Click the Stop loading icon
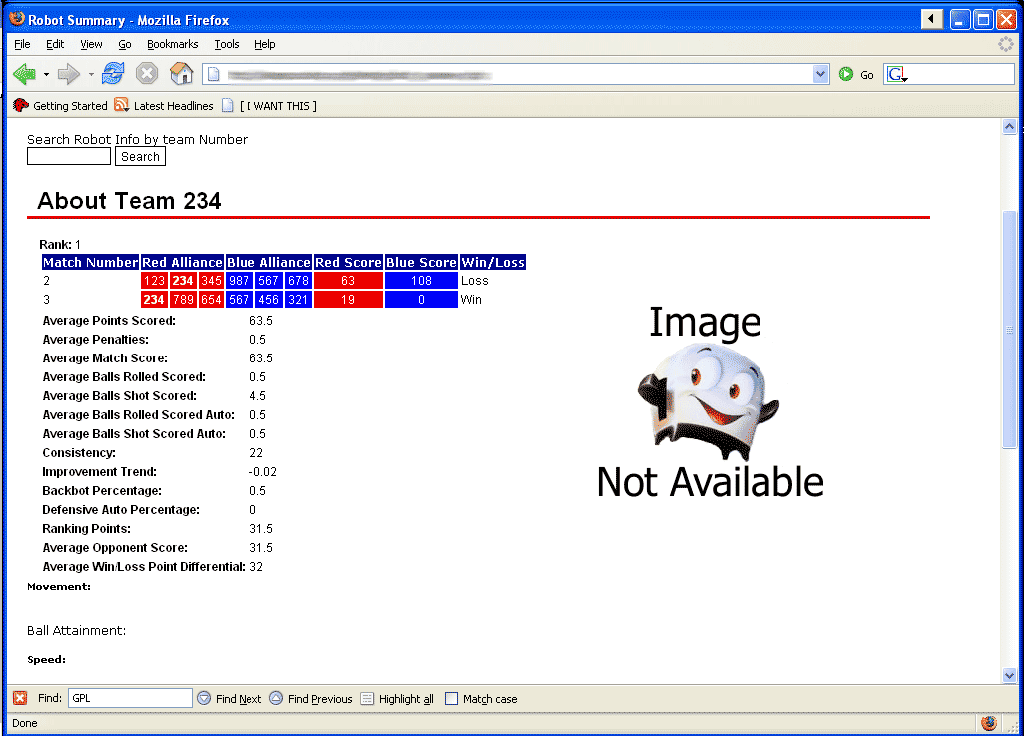 [x=147, y=74]
